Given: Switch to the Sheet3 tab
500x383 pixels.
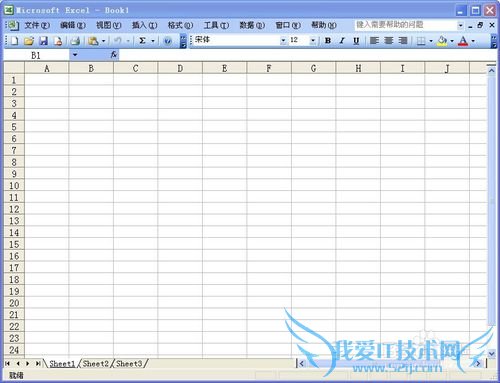Looking at the screenshot, I should (x=129, y=364).
